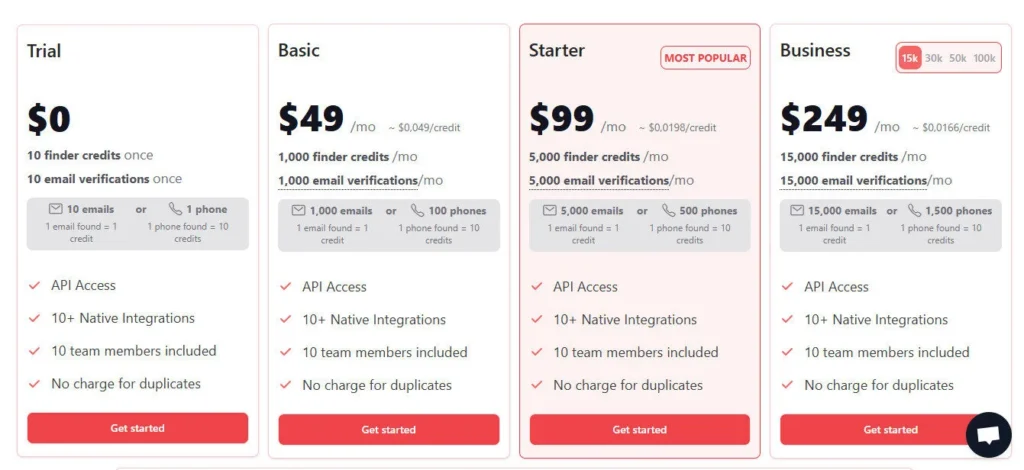The height and width of the screenshot is (470, 1024).
Task: Select the 15k credits option
Action: pyautogui.click(x=909, y=58)
